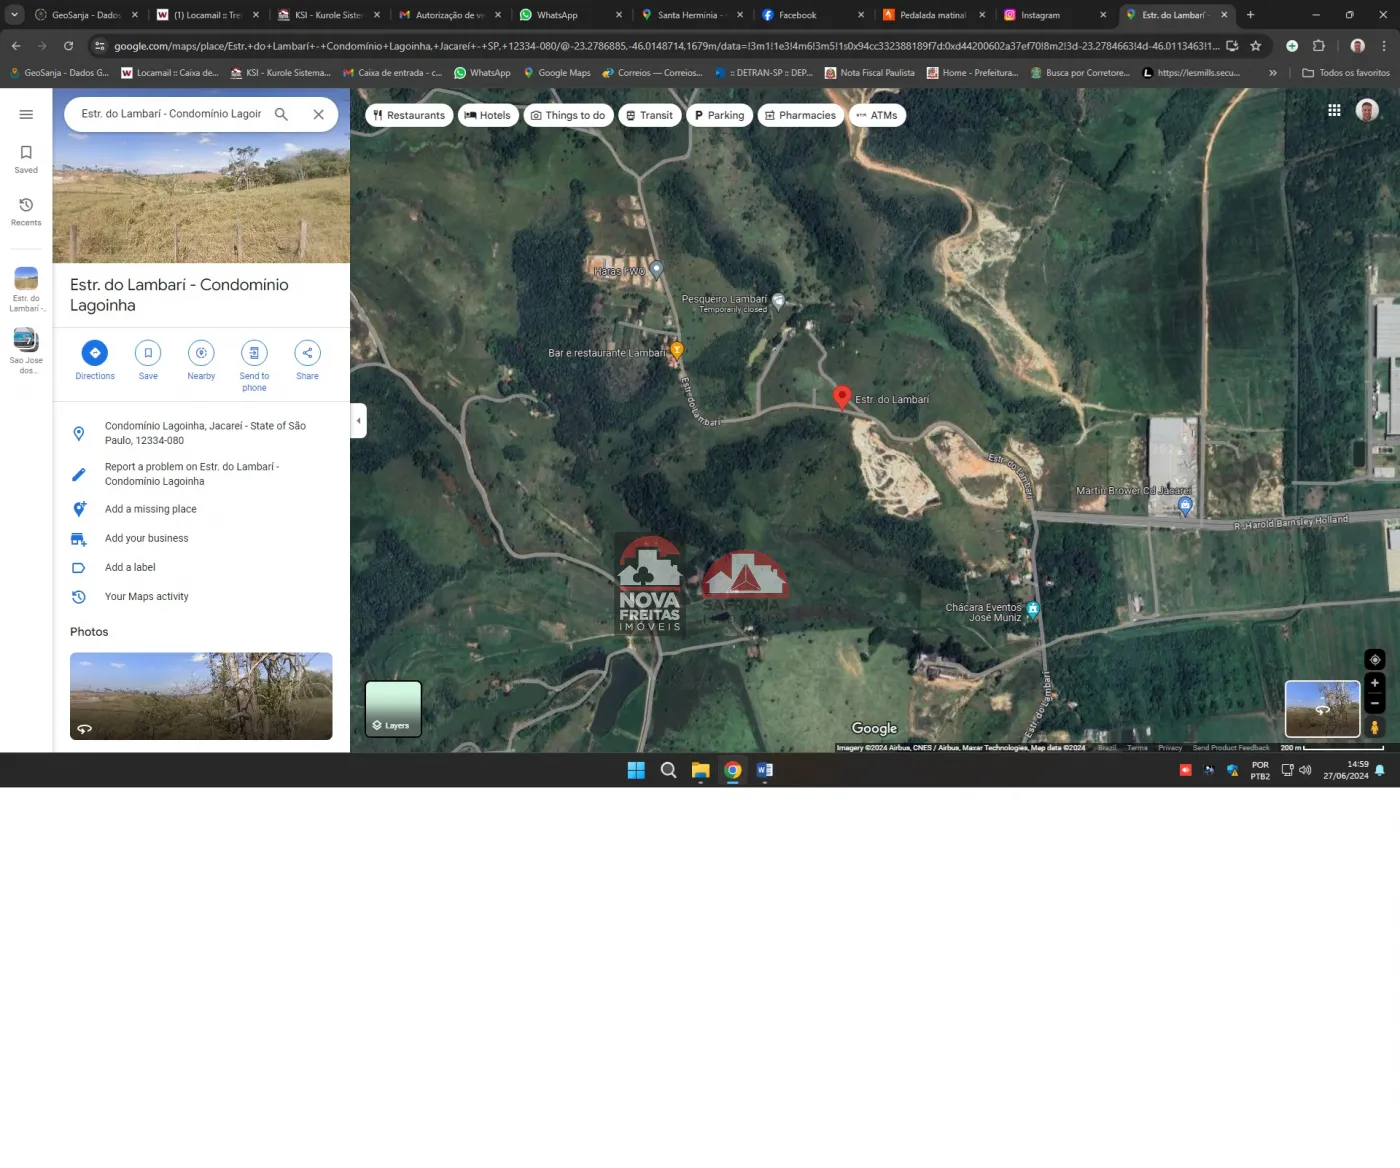Screen dimensions: 1400x1168
Task: Open Word from the Windows taskbar
Action: [x=765, y=770]
